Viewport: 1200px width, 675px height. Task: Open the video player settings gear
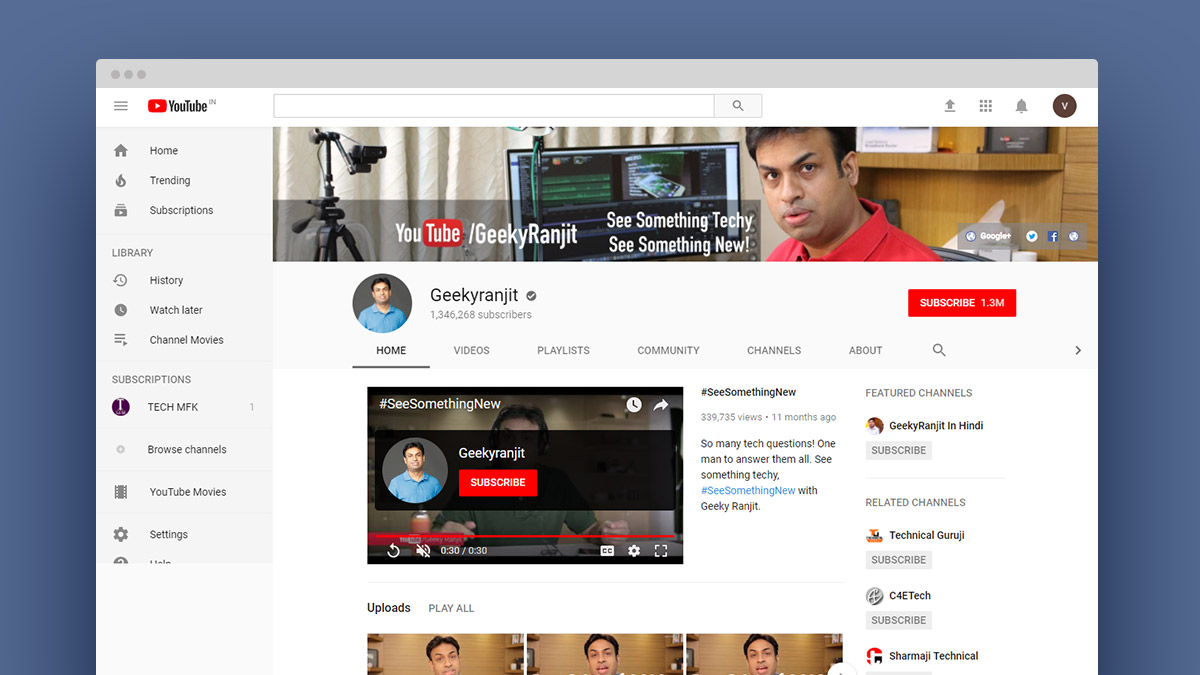click(634, 550)
